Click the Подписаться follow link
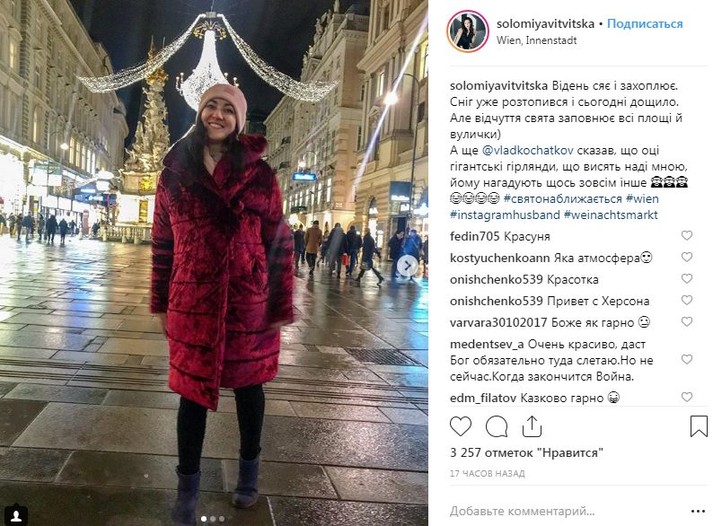This screenshot has height=526, width=713. coord(645,24)
